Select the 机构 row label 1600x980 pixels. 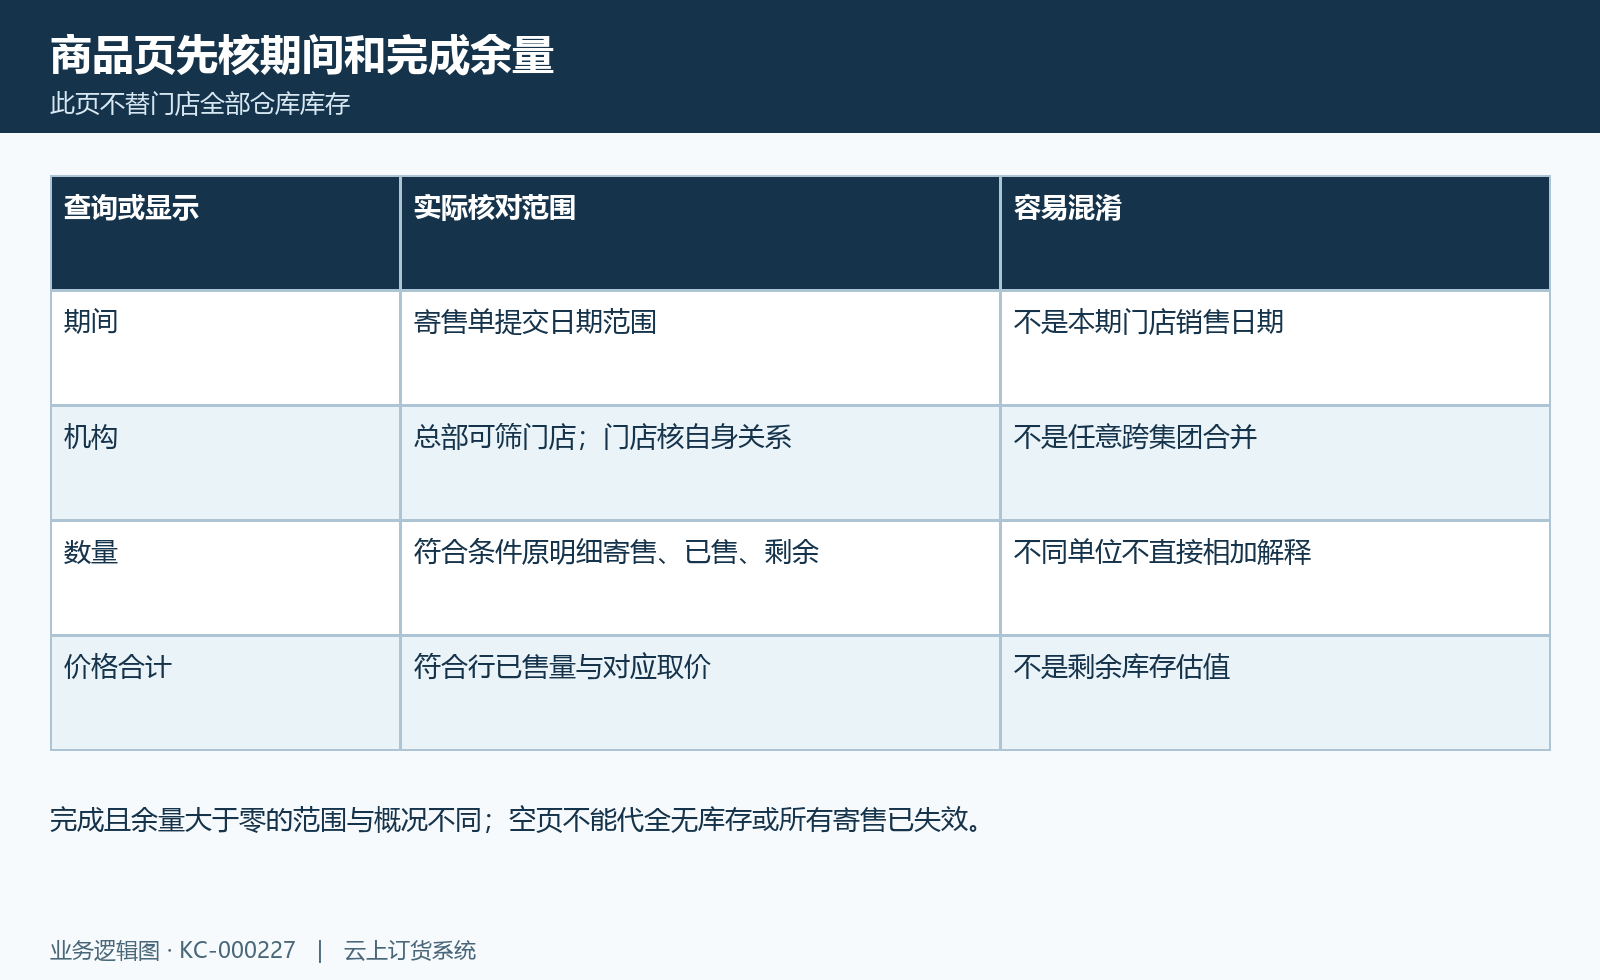point(91,437)
